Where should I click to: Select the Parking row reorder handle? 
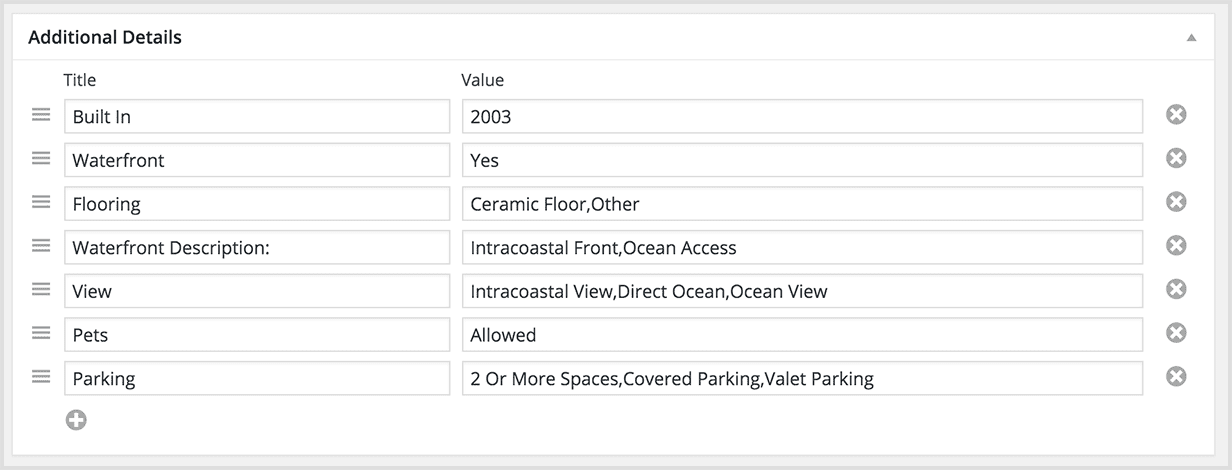point(41,376)
